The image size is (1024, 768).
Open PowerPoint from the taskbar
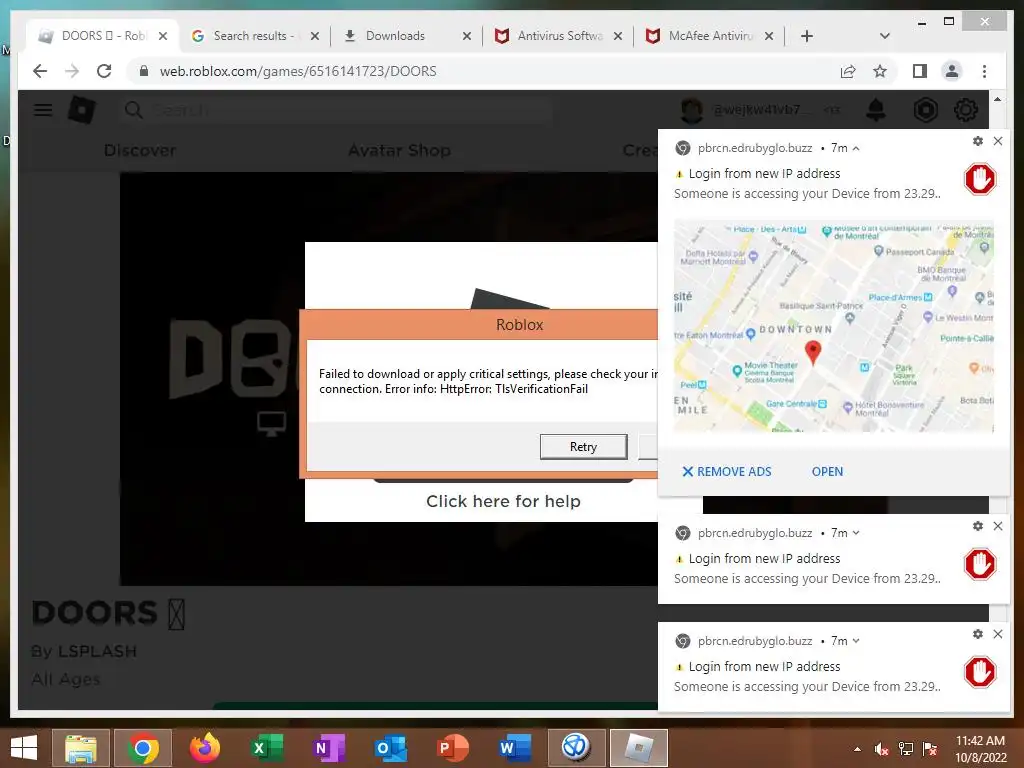pos(453,748)
